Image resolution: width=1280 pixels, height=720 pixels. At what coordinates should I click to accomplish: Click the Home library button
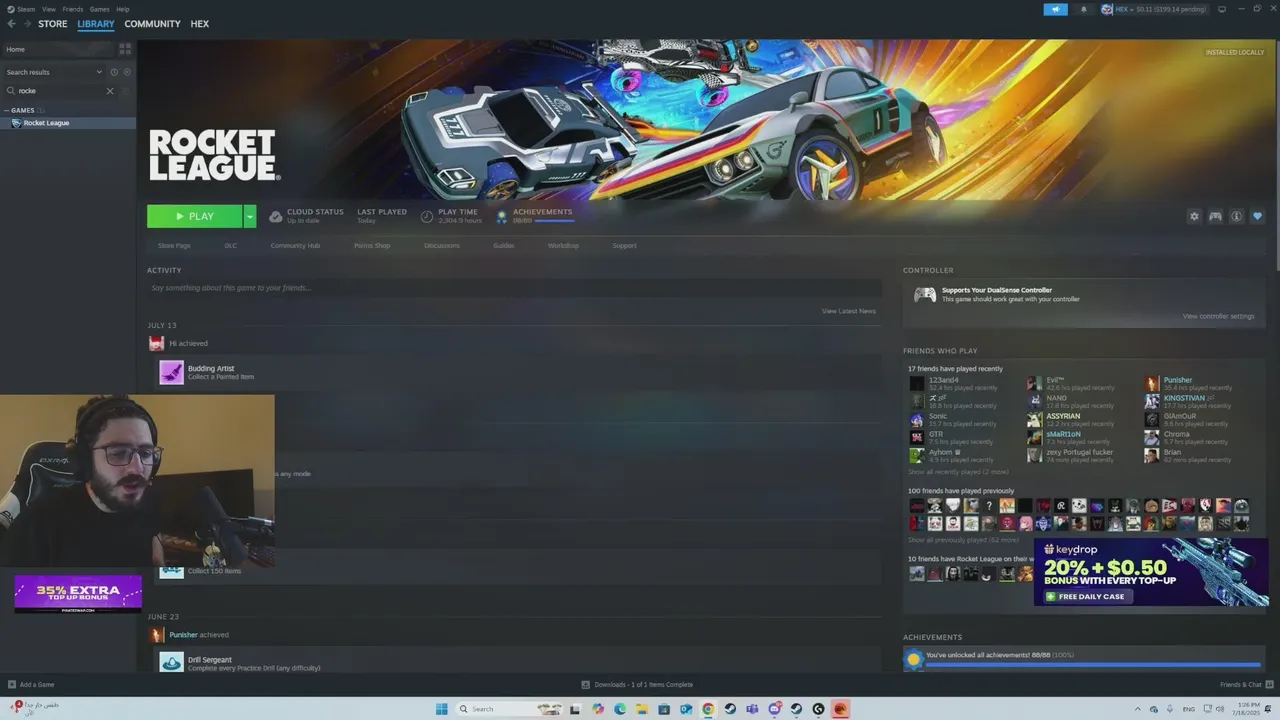click(x=58, y=49)
